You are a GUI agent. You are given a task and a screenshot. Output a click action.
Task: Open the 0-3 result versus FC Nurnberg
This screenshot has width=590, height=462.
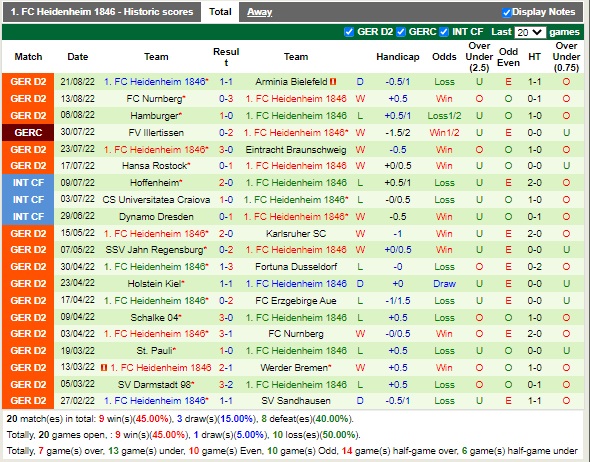(226, 99)
